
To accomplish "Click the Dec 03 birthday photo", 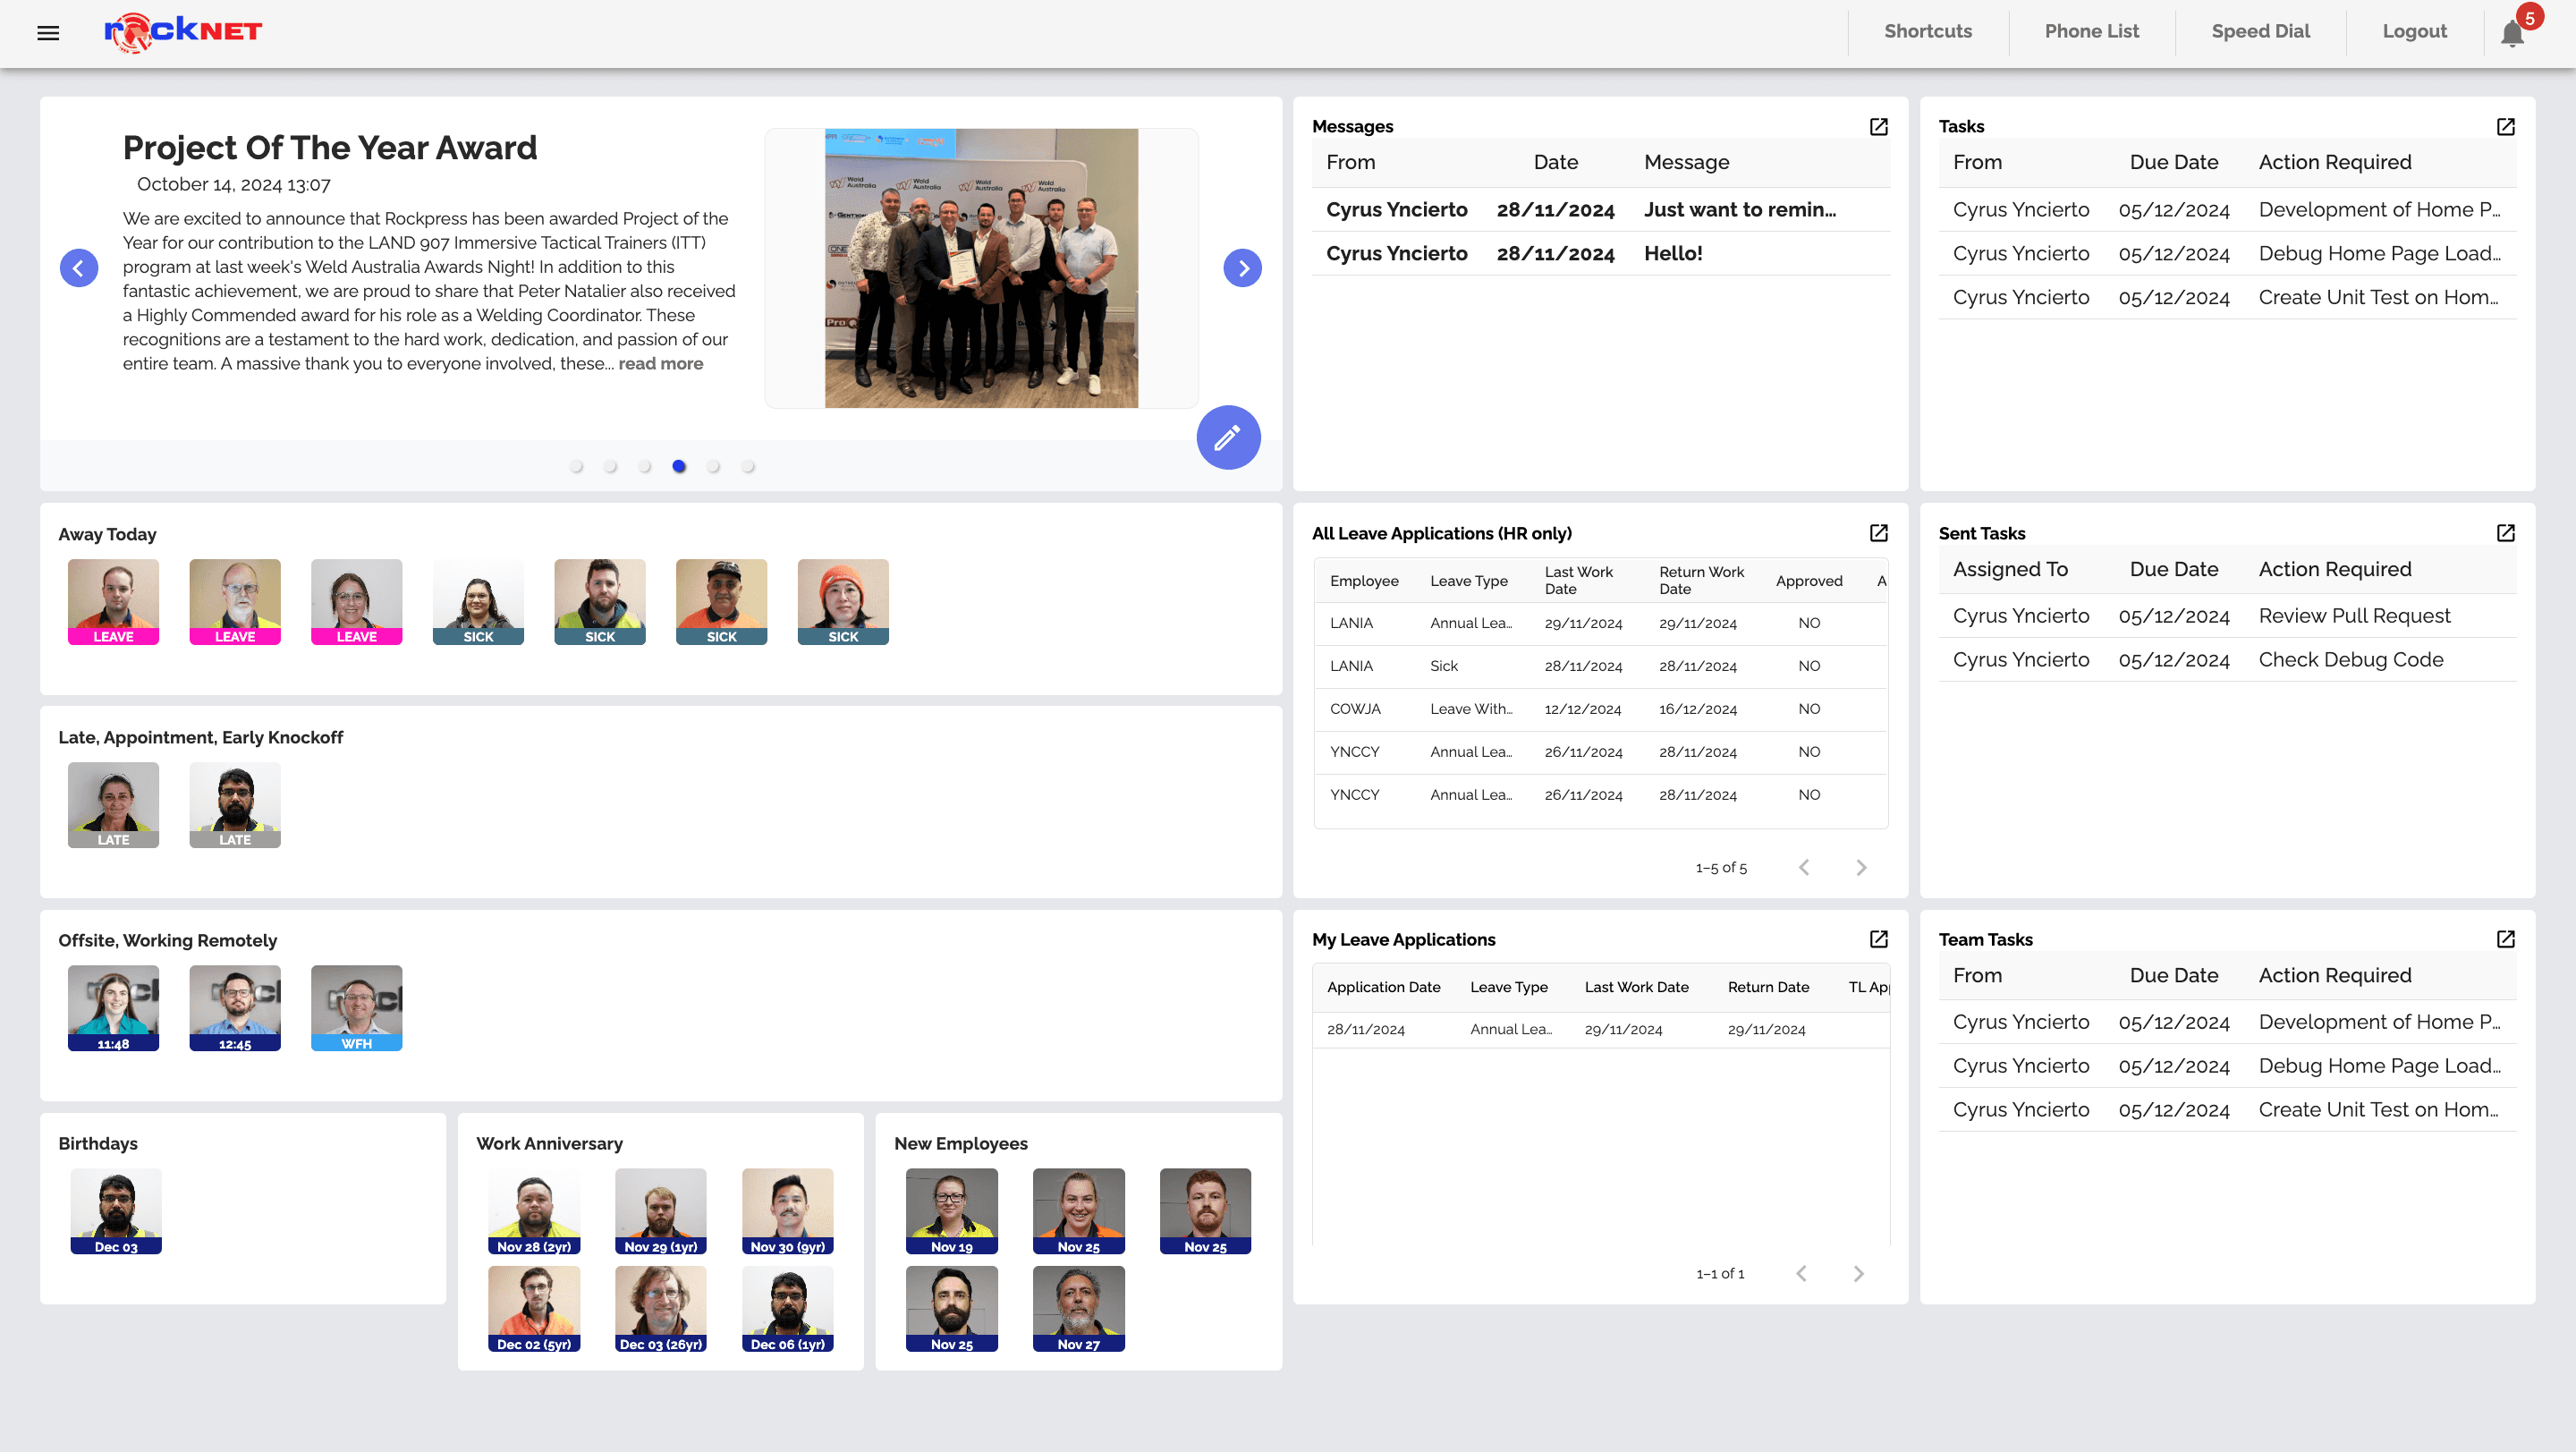I will coord(116,1211).
